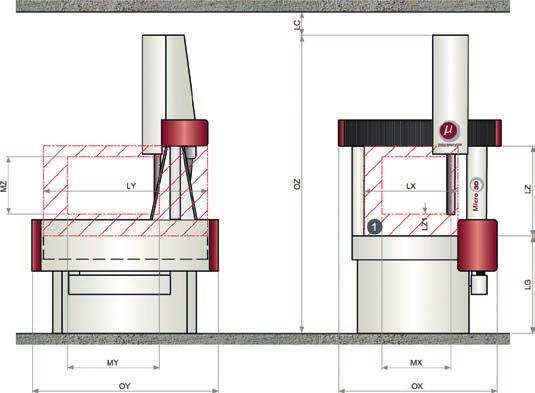The image size is (535, 393).
Task: Click the LZ dimension label
Action: (x=528, y=189)
